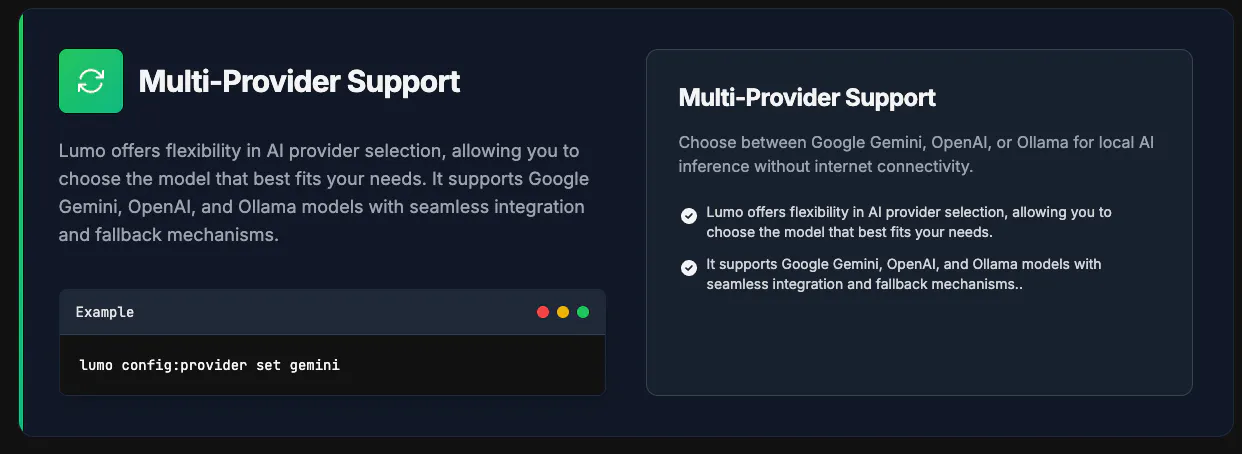Click the second bullet about fallback mechanisms
Viewport: 1242px width, 454px height.
[904, 274]
